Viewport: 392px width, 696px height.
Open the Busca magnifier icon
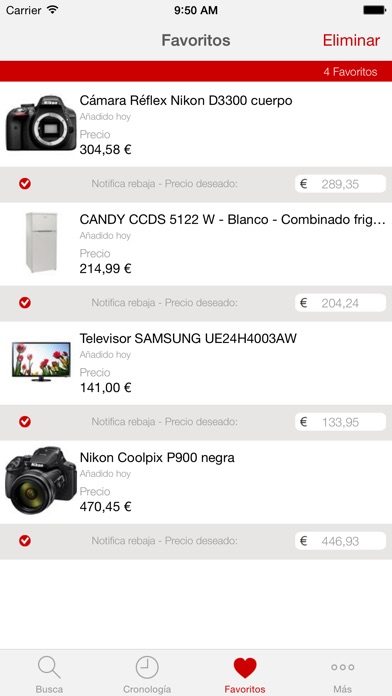(x=49, y=667)
